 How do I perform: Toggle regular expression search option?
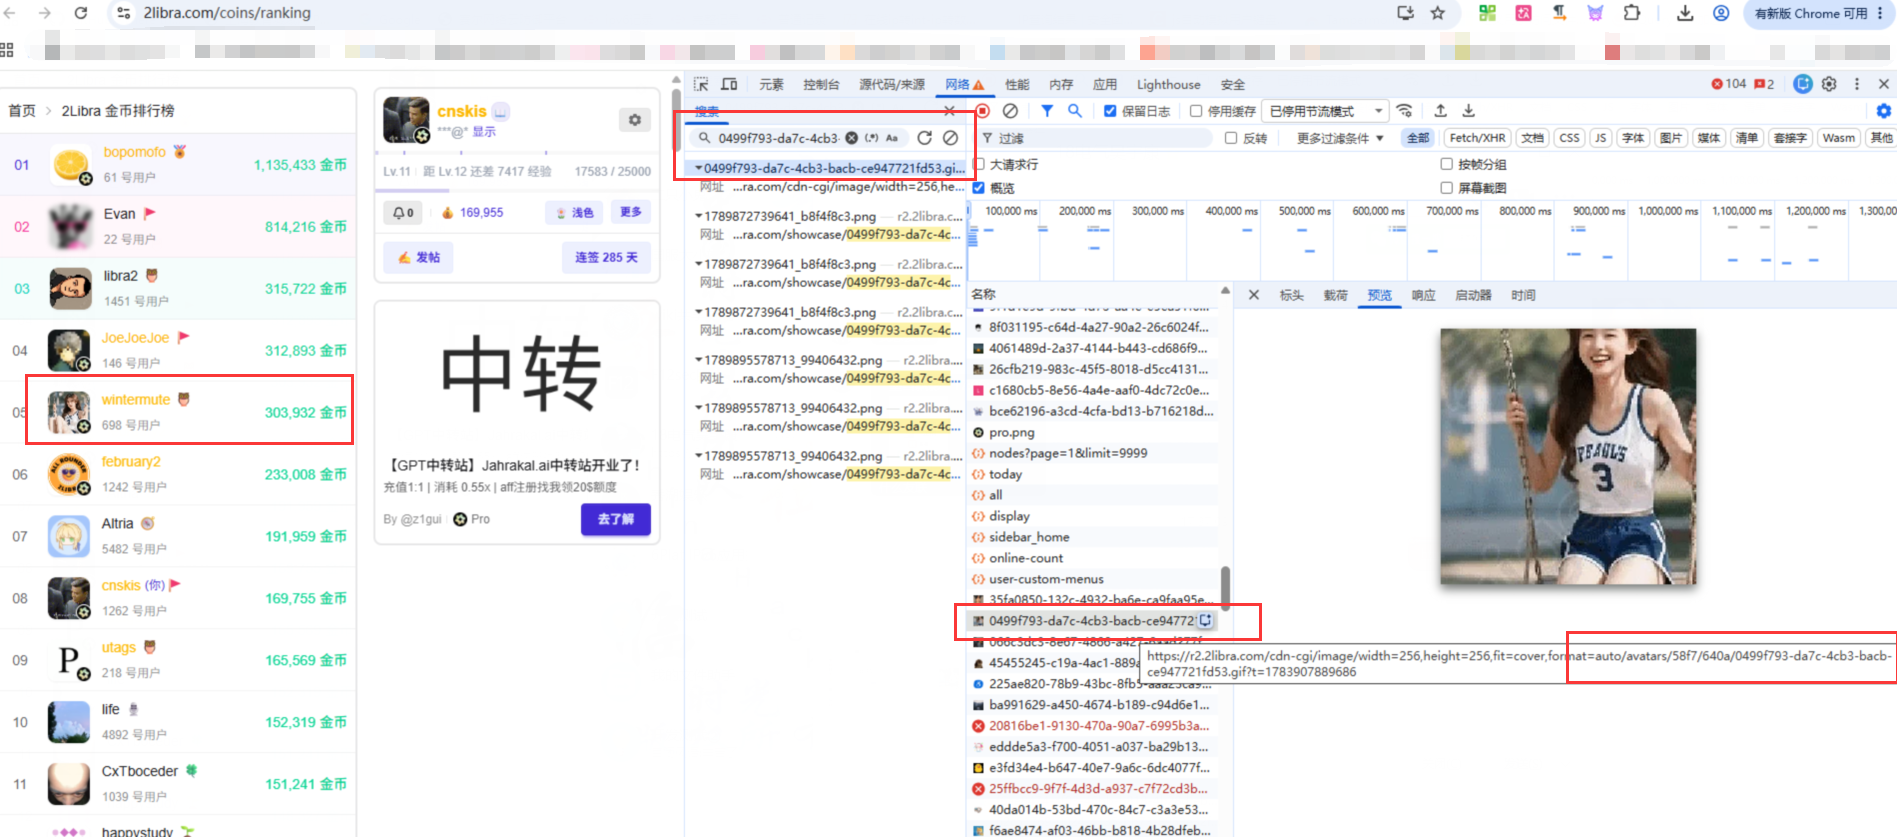coord(872,138)
